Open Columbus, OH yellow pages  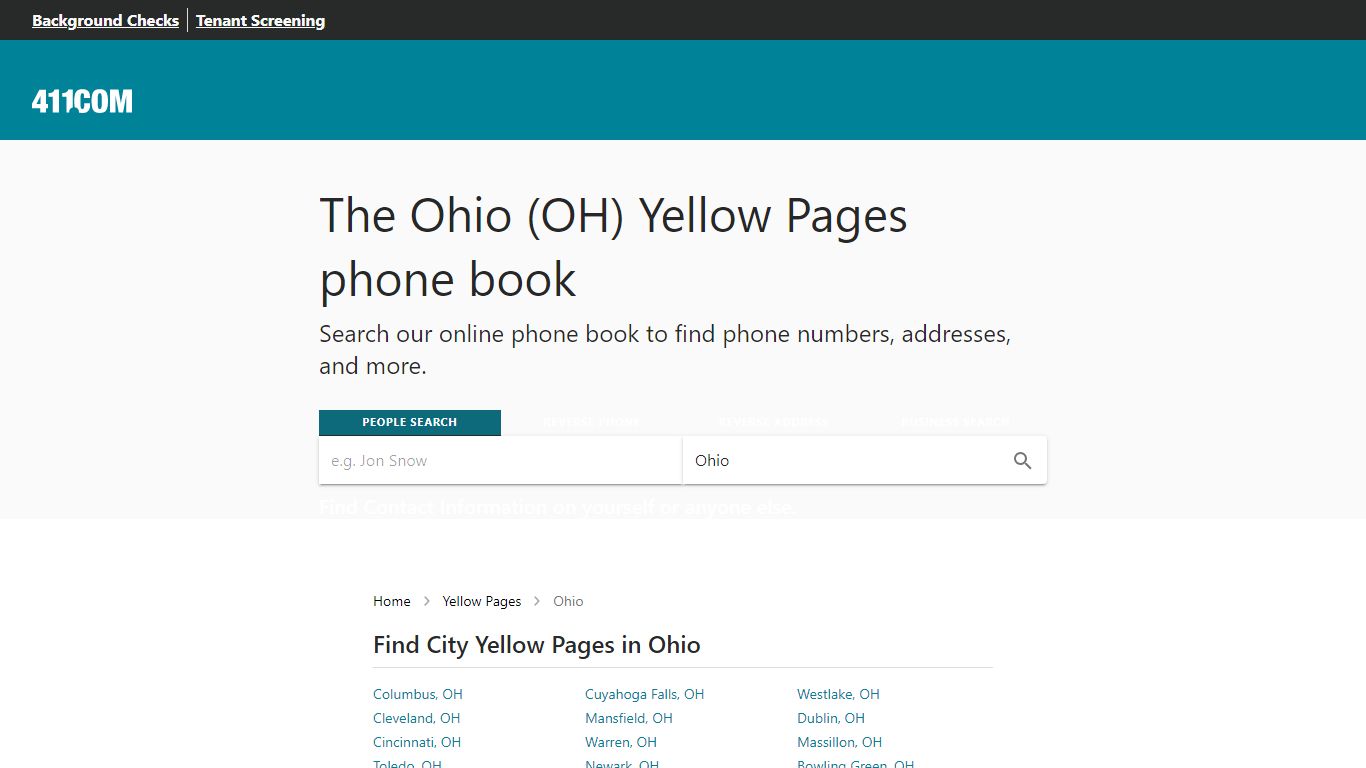[418, 694]
